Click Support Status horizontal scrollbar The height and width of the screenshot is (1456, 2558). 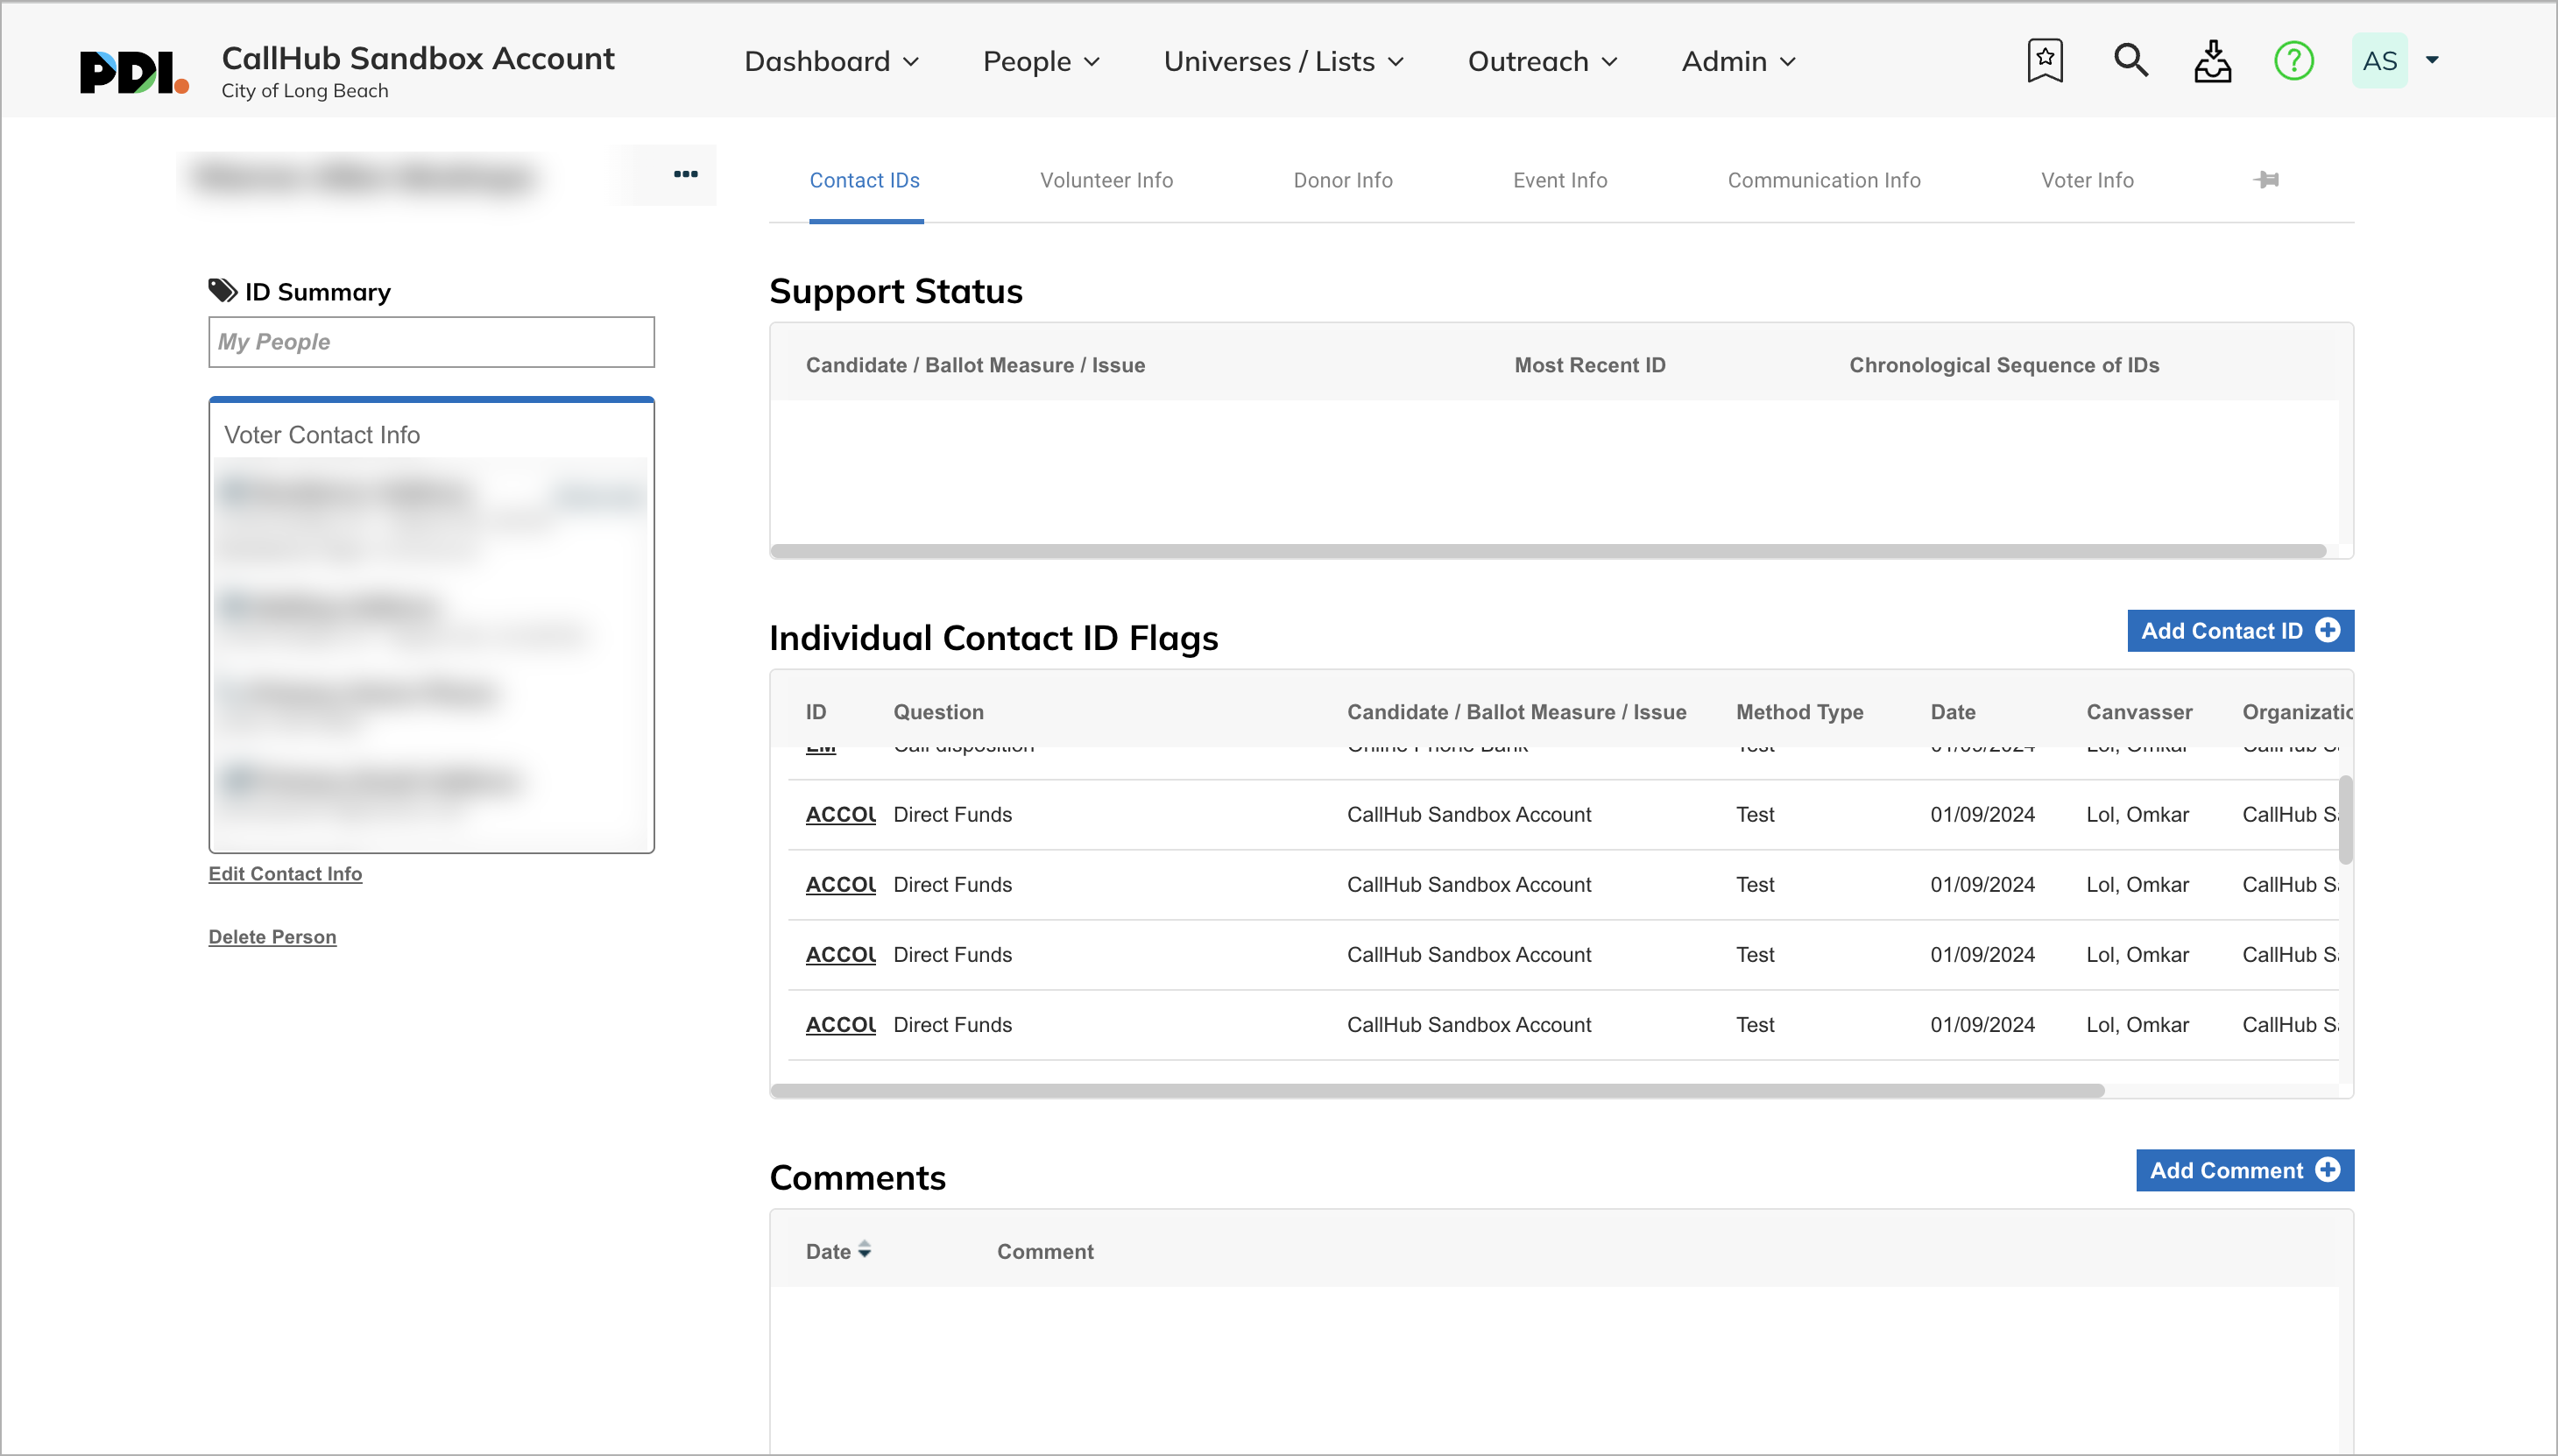click(1548, 551)
